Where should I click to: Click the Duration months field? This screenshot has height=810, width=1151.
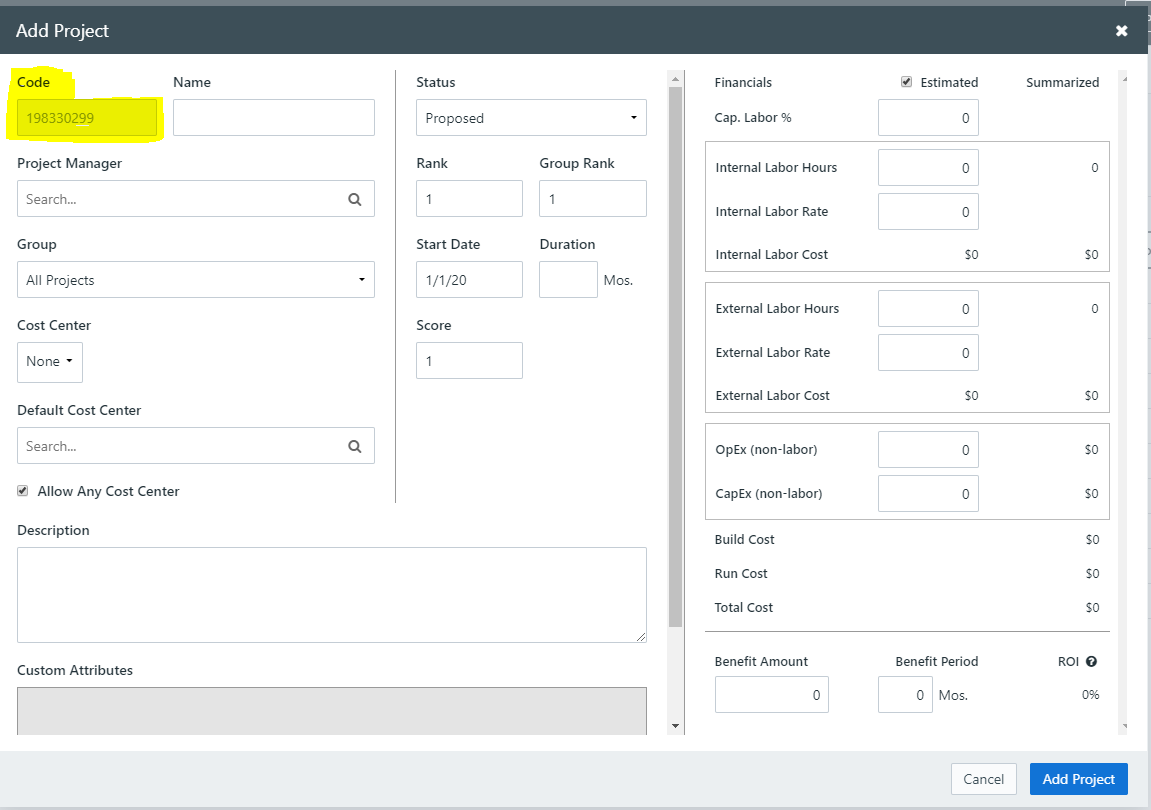(x=568, y=280)
